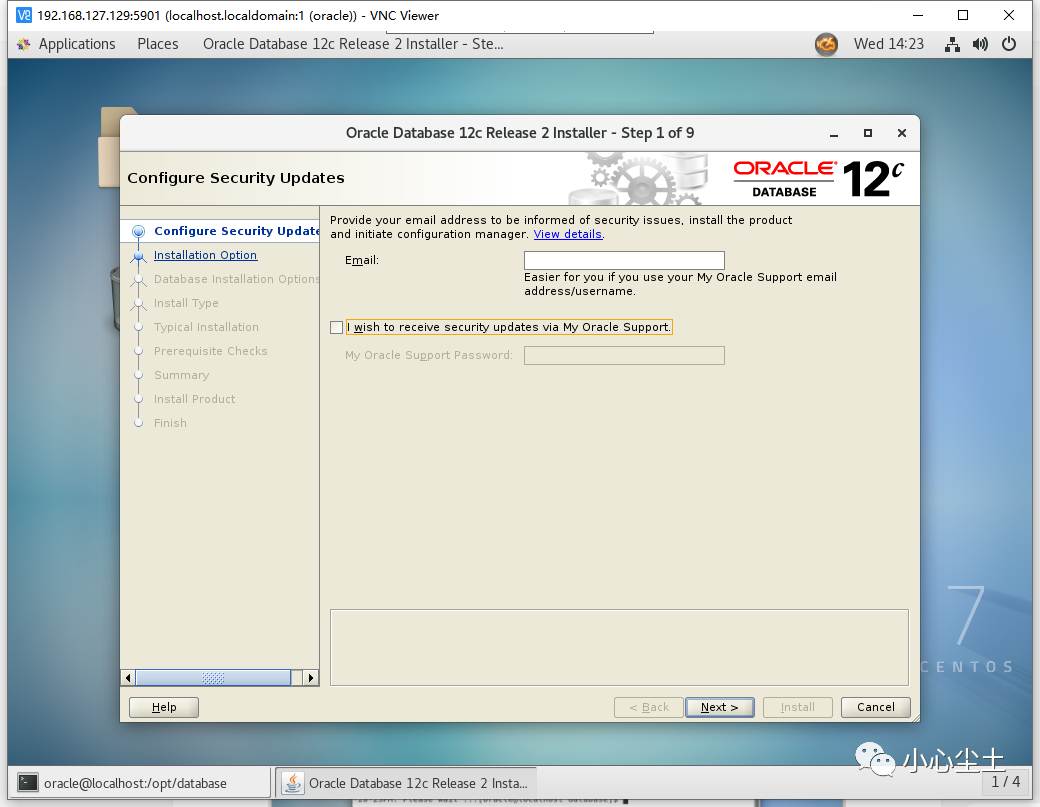Cancel the Oracle installer

[875, 707]
